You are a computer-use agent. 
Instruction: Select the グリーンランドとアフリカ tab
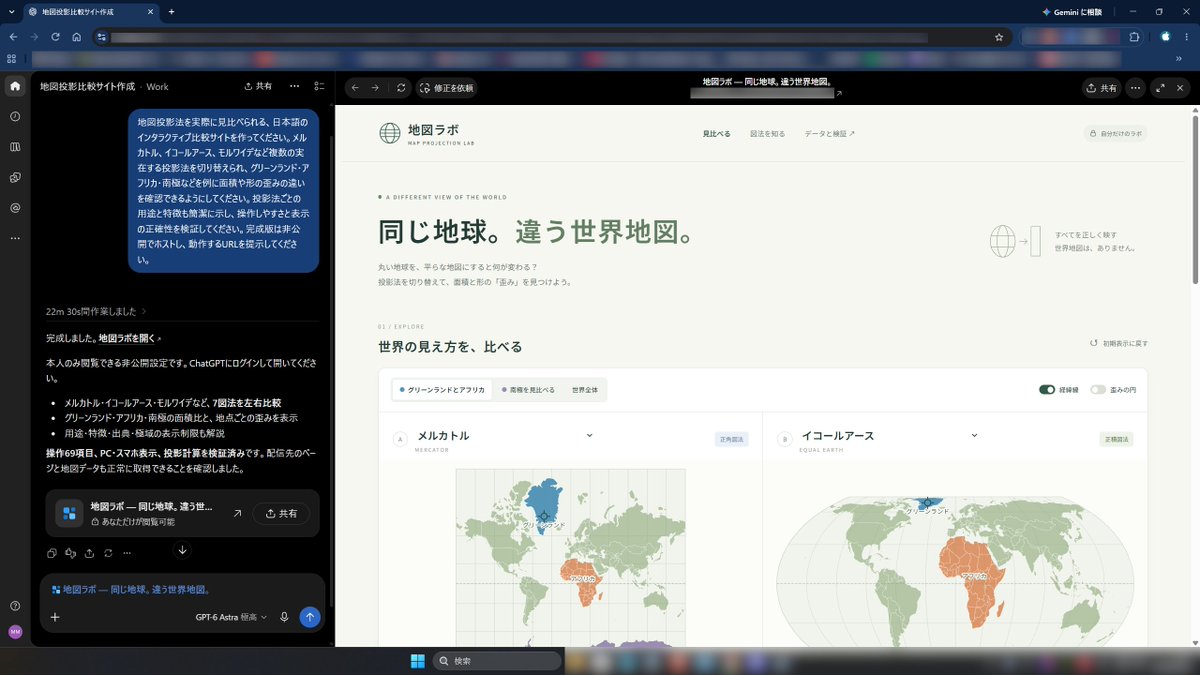(x=442, y=390)
